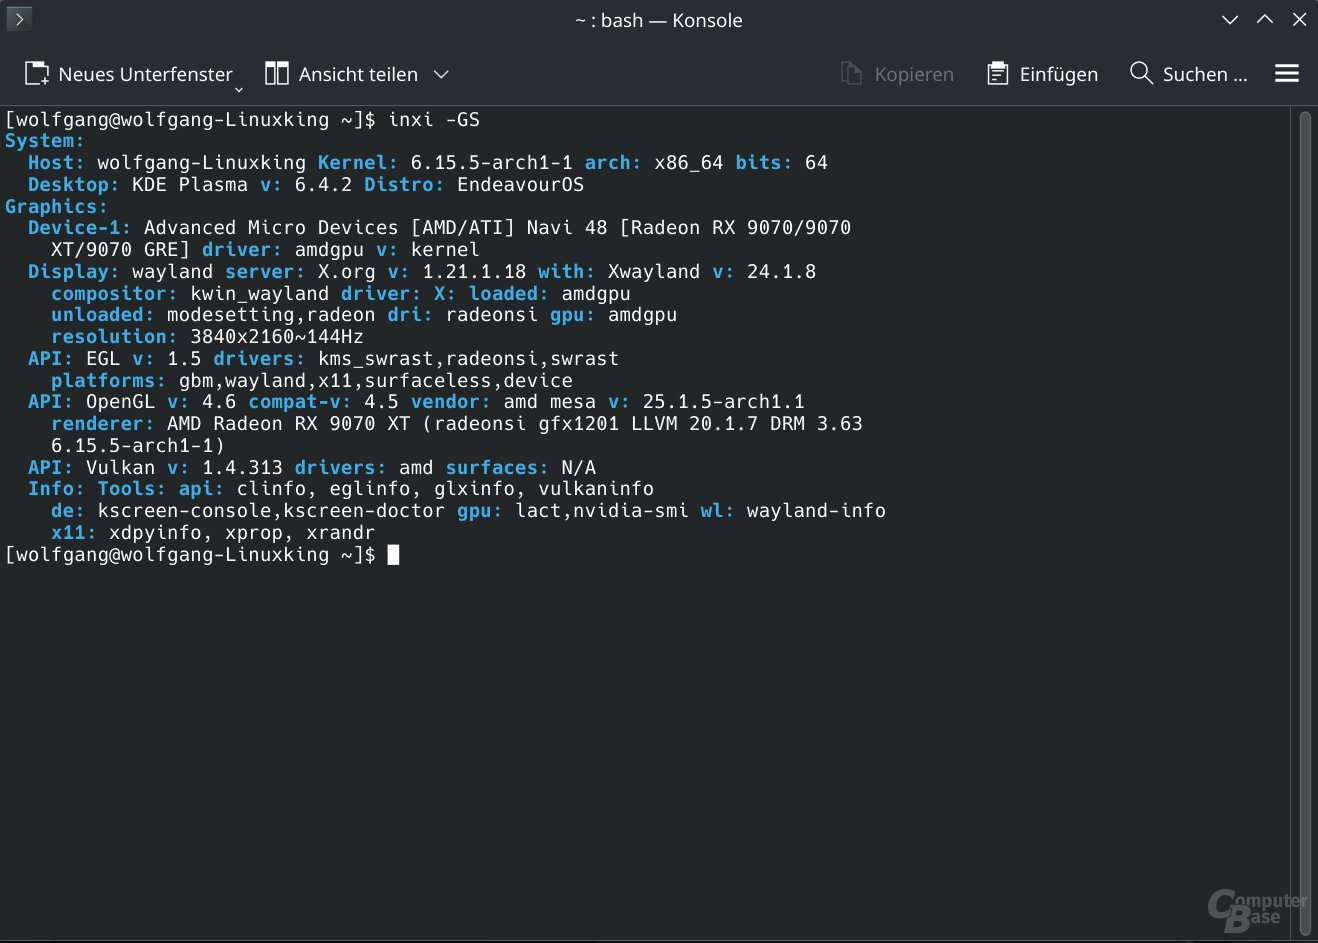Click the window title '~ : bash — Konsole'
Viewport: 1318px width, 943px height.
pyautogui.click(x=658, y=20)
